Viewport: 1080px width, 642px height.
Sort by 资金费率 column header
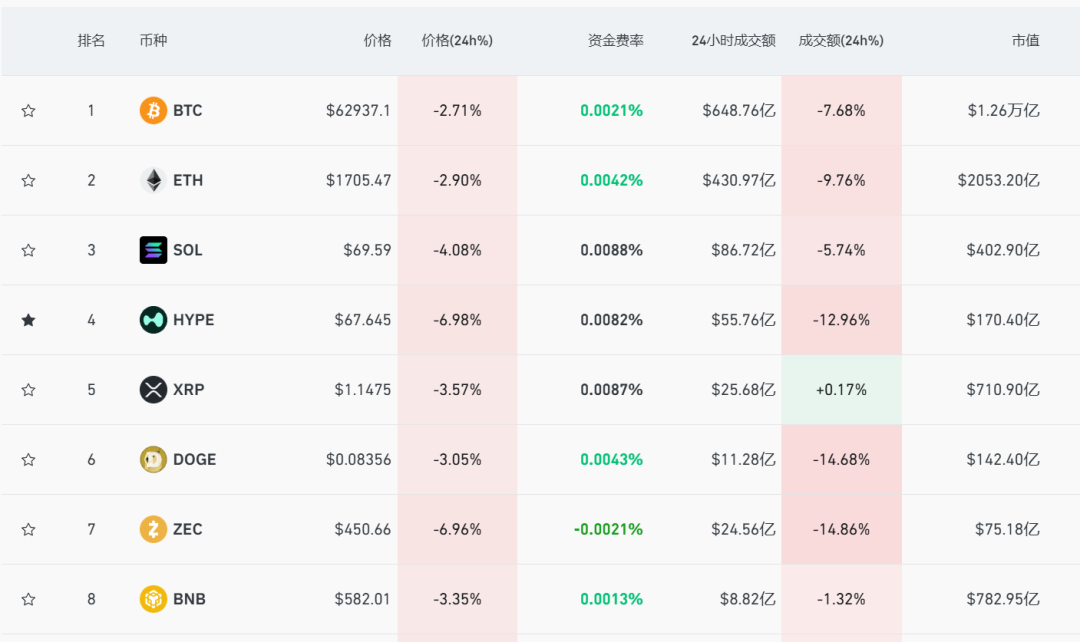tap(616, 41)
